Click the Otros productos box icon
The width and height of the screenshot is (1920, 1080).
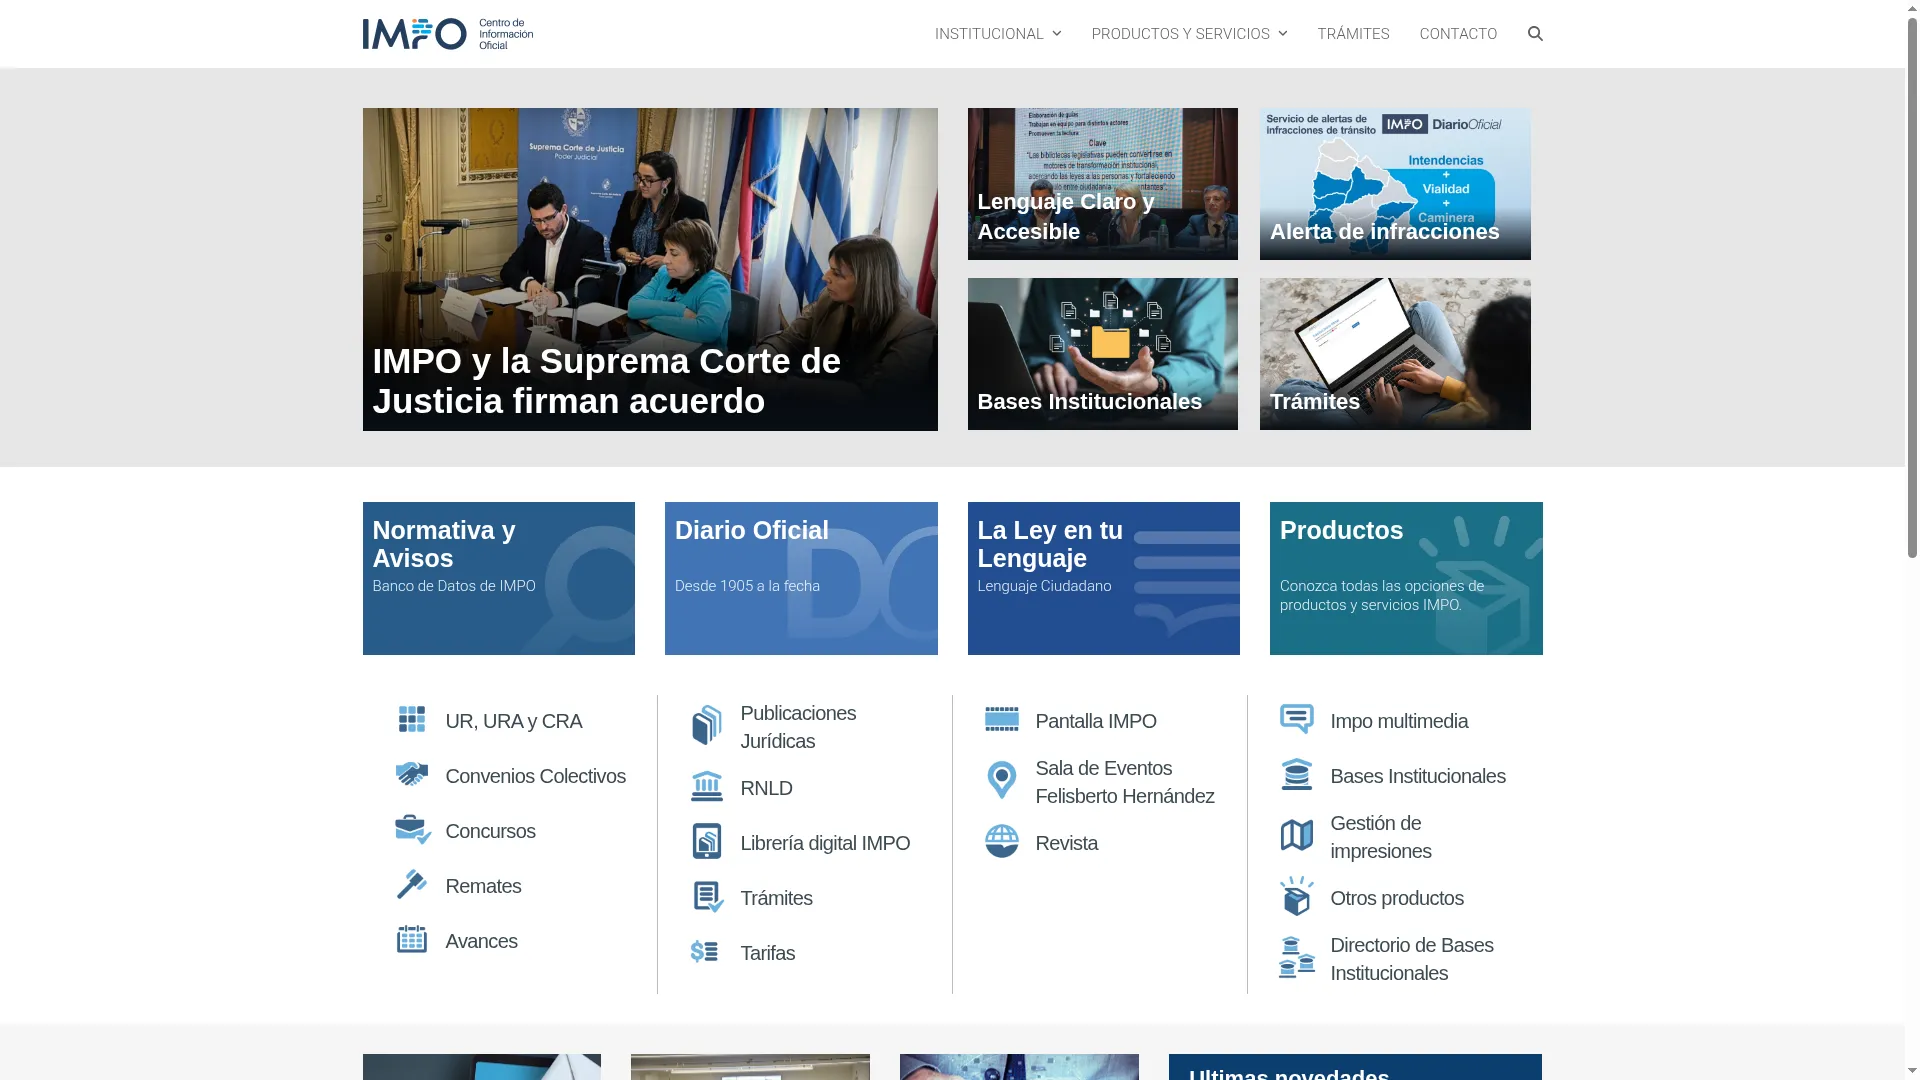[1297, 896]
